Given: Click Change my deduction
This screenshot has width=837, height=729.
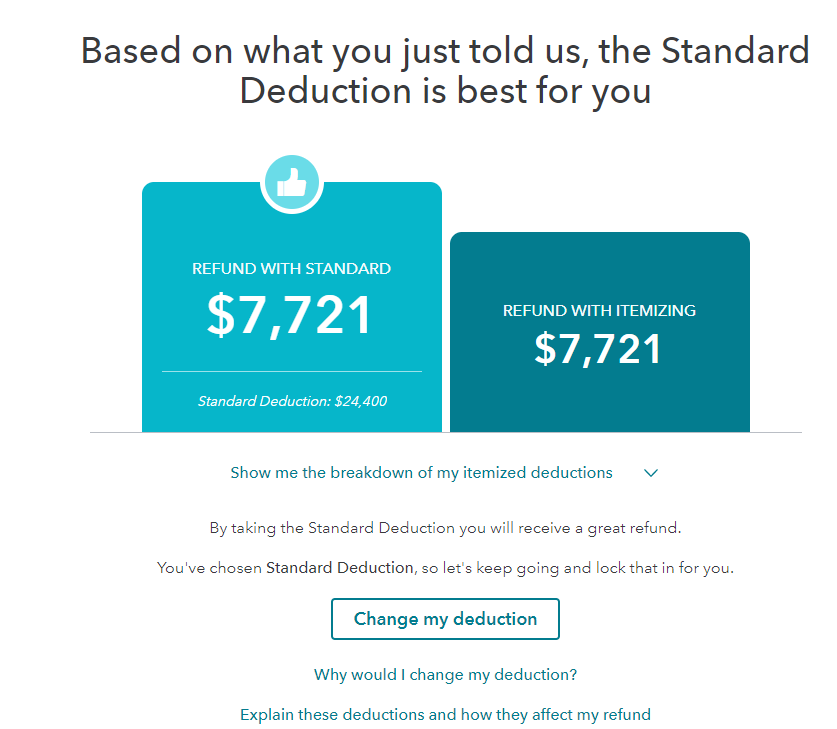Looking at the screenshot, I should (x=445, y=619).
